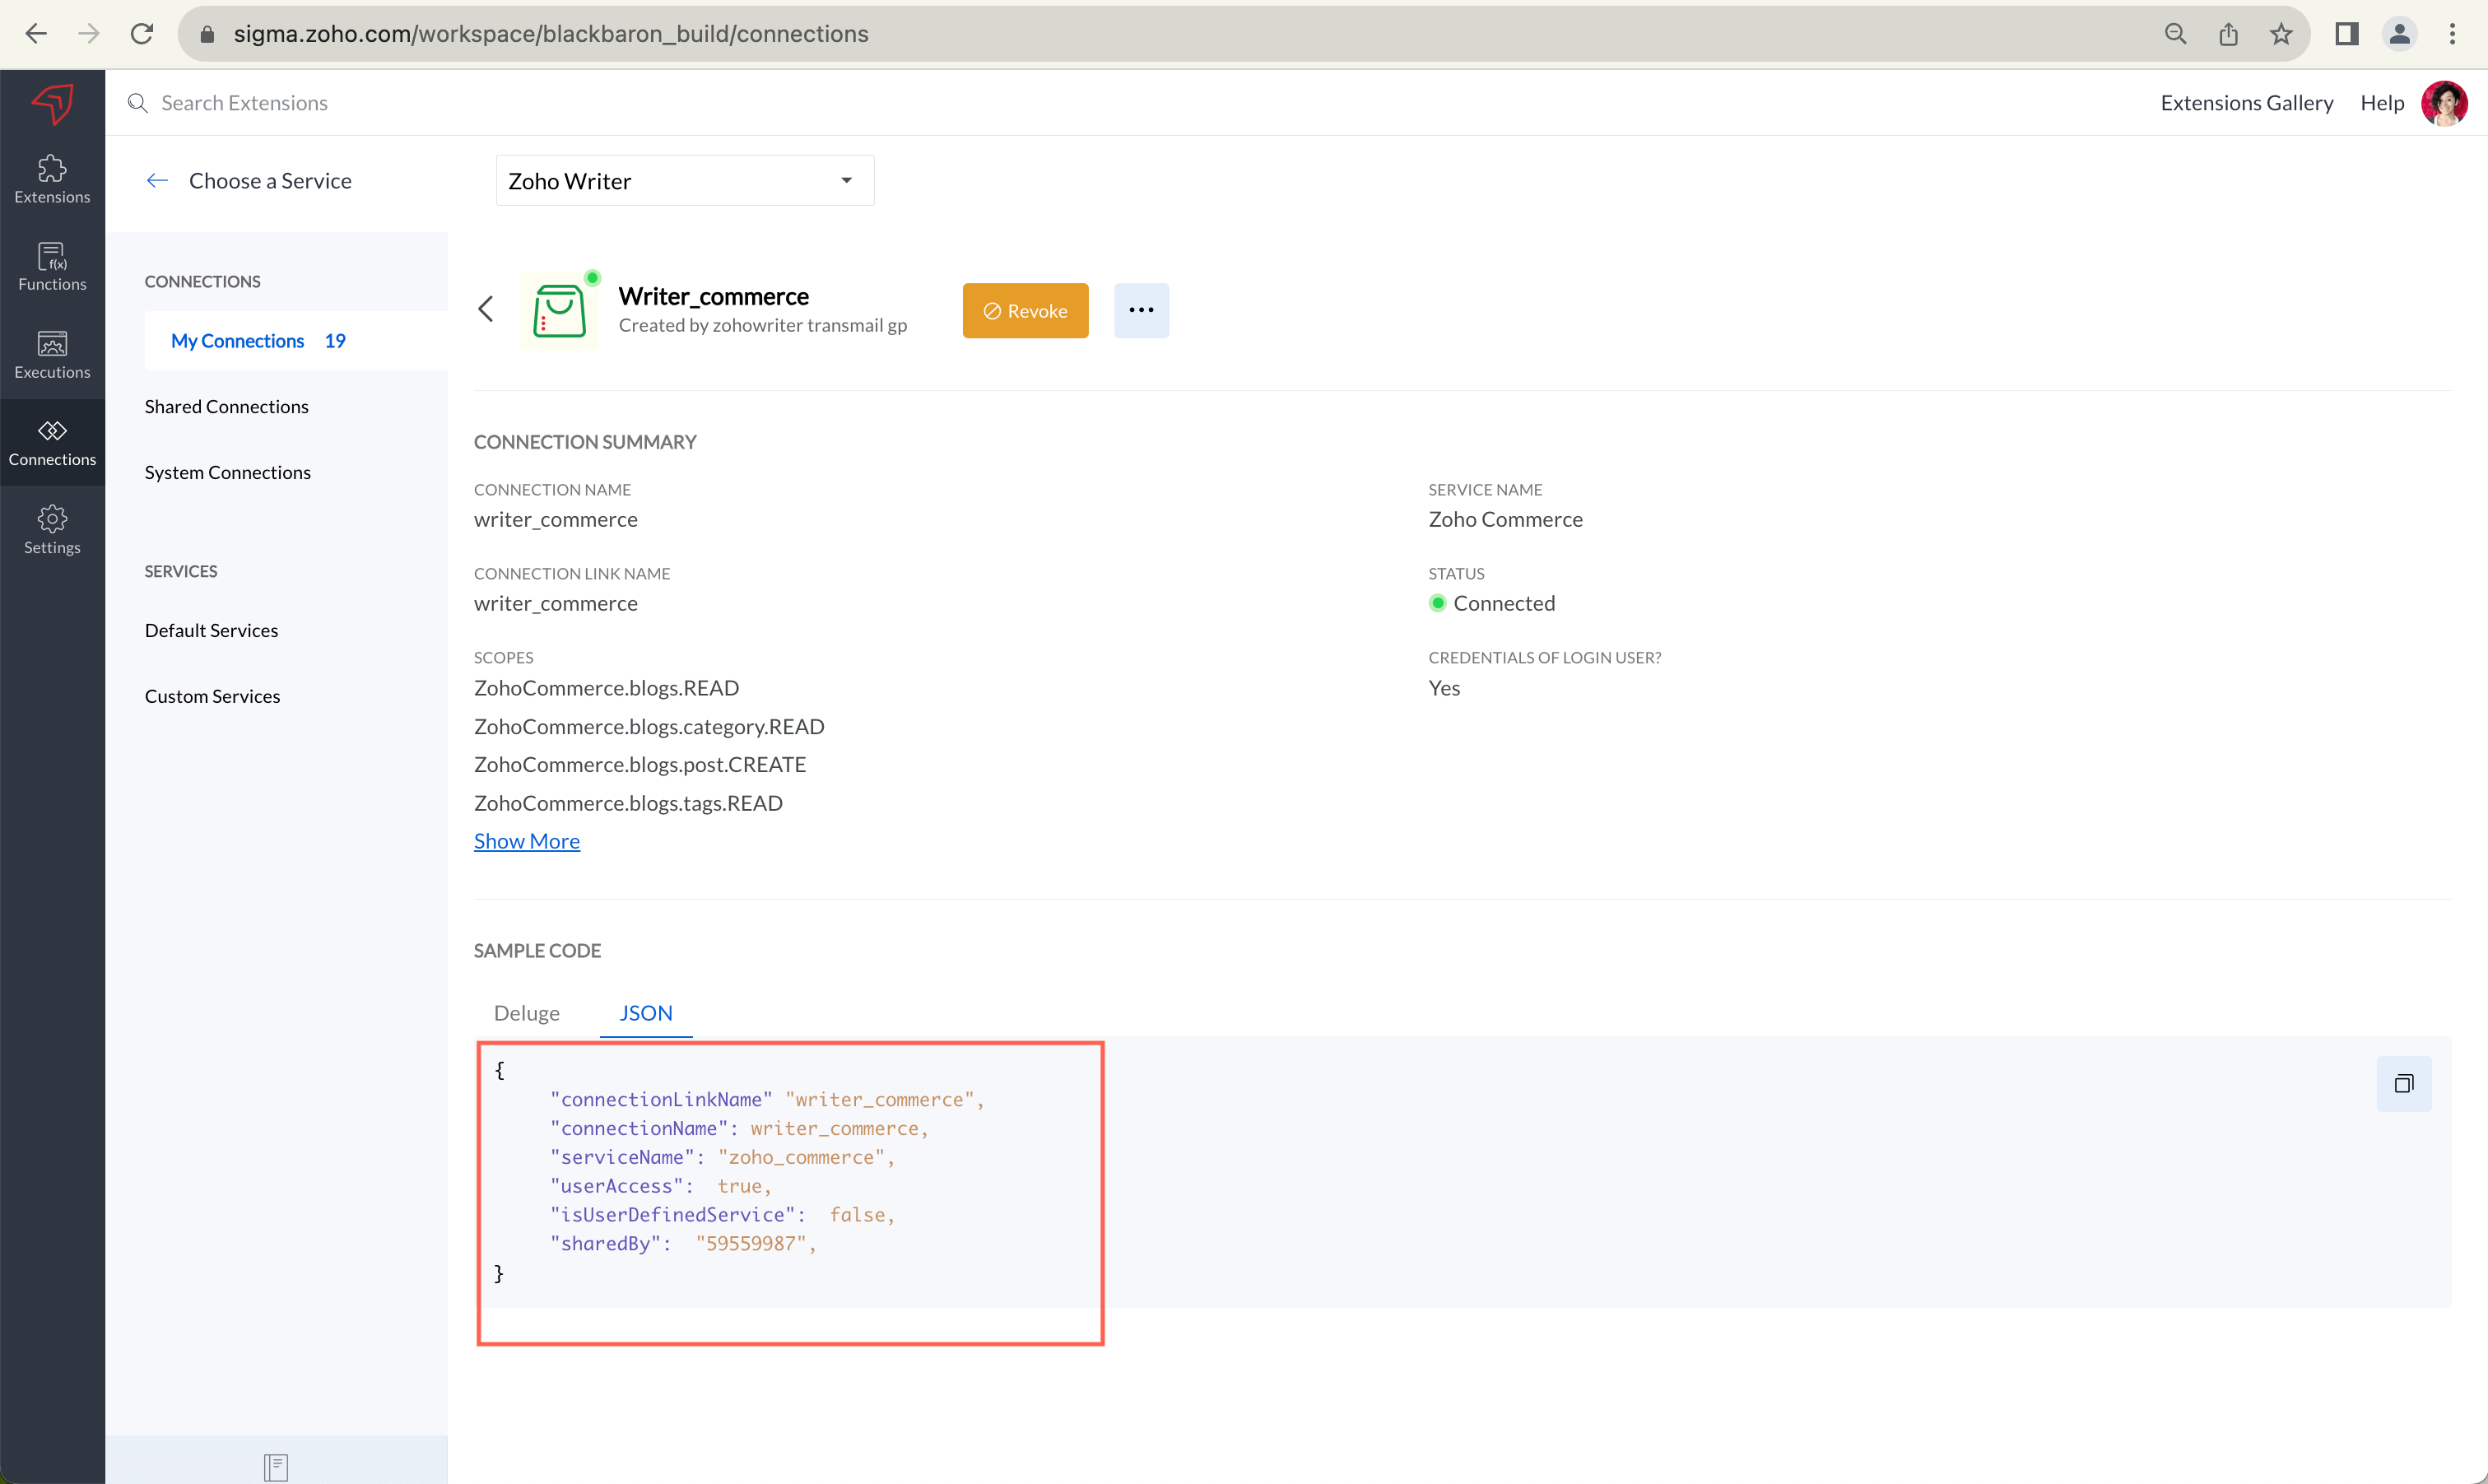The height and width of the screenshot is (1484, 2488).
Task: Expand the Zoho Writer service dropdown
Action: pyautogui.click(x=685, y=181)
